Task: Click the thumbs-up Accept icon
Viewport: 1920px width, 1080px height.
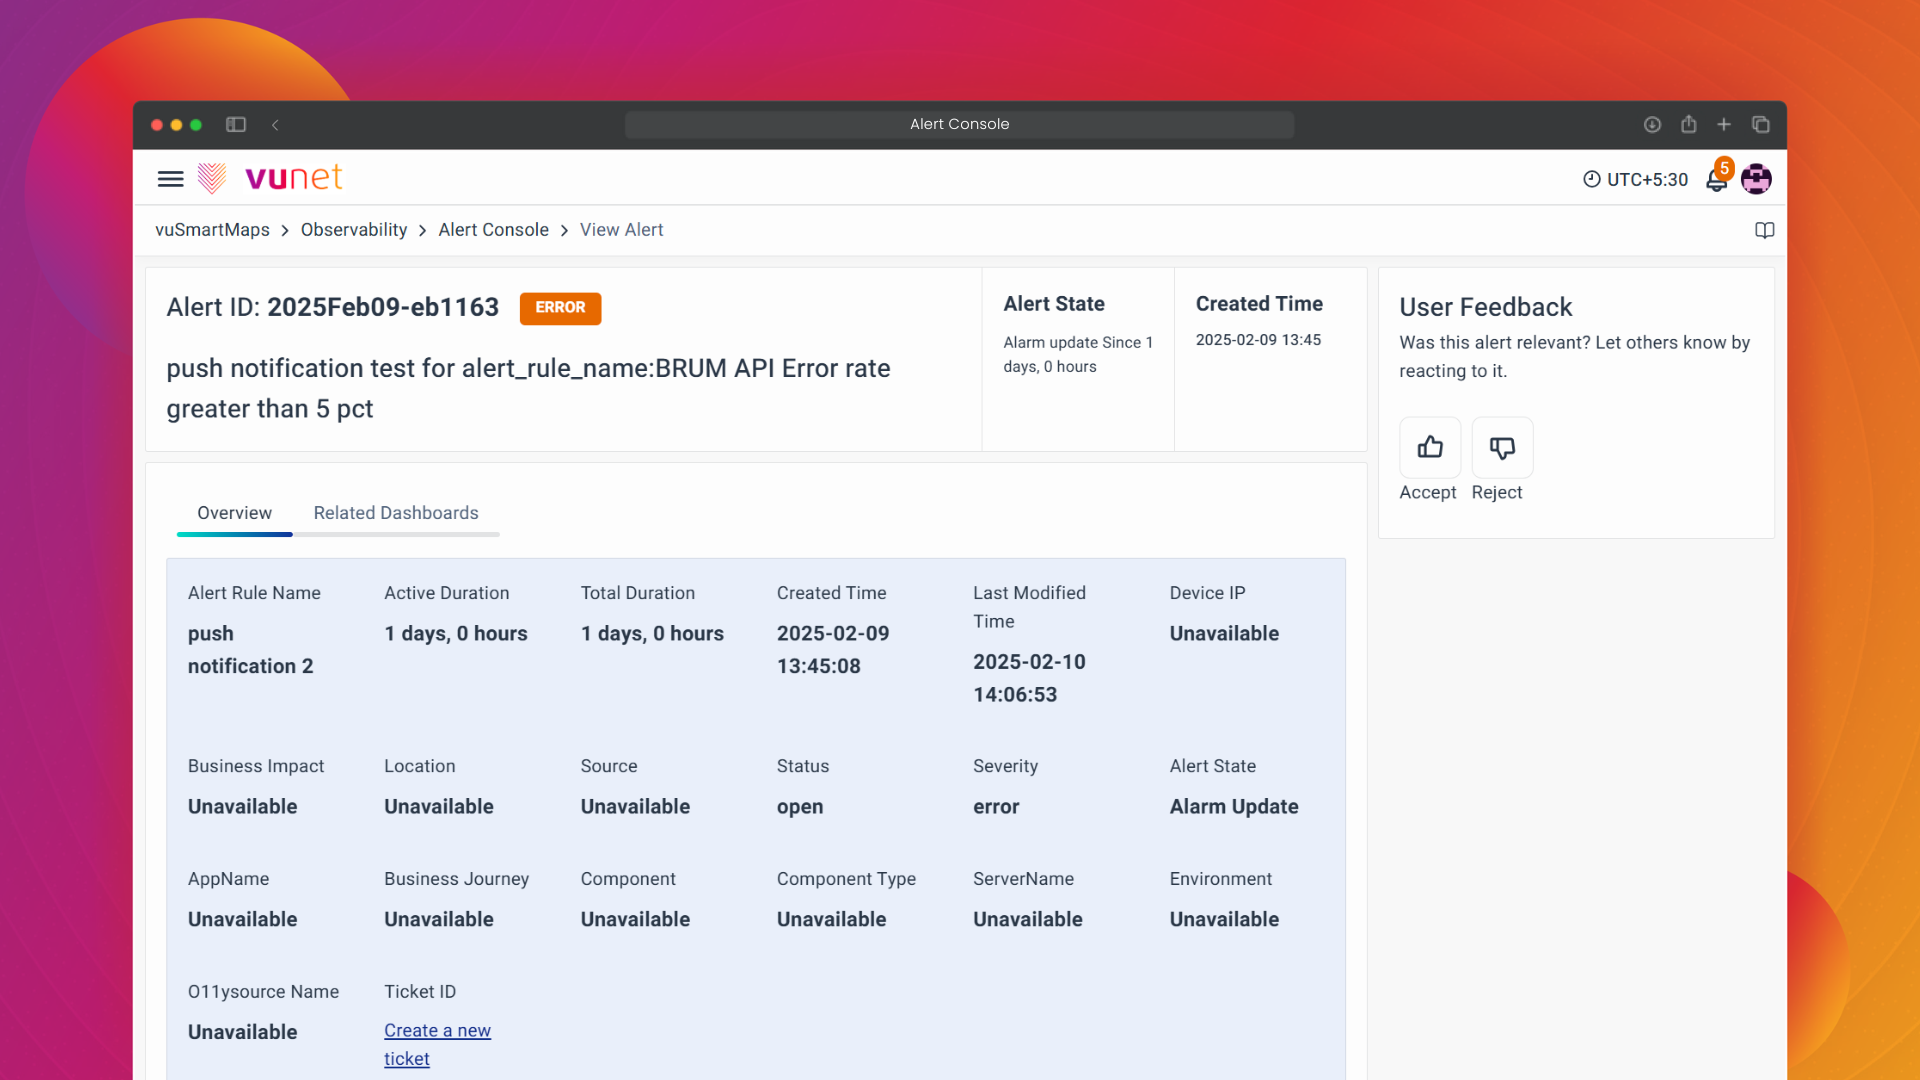Action: pyautogui.click(x=1430, y=447)
